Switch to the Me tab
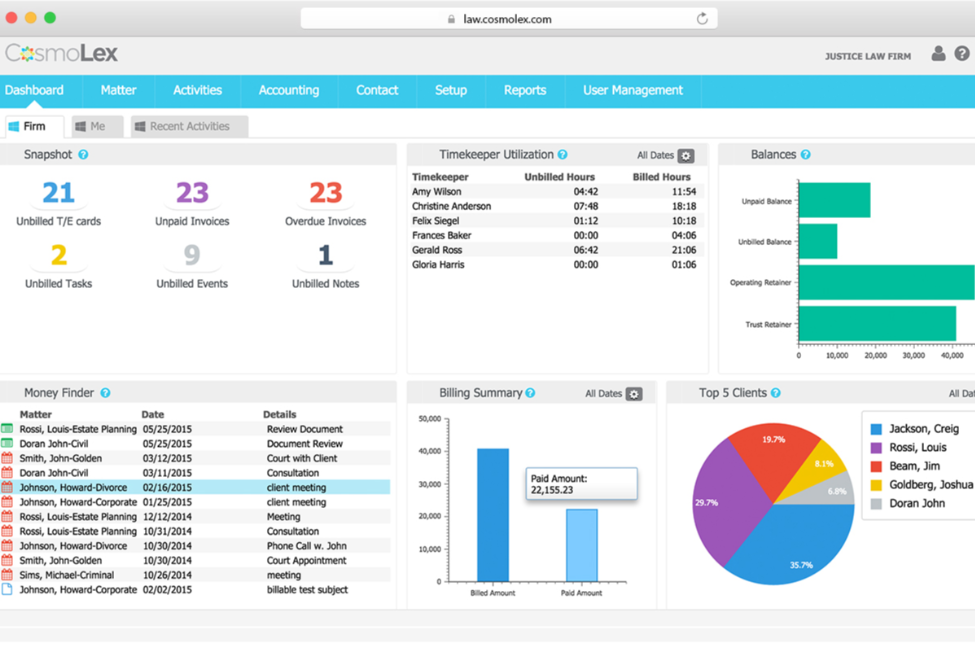This screenshot has width=975, height=645. [x=97, y=126]
